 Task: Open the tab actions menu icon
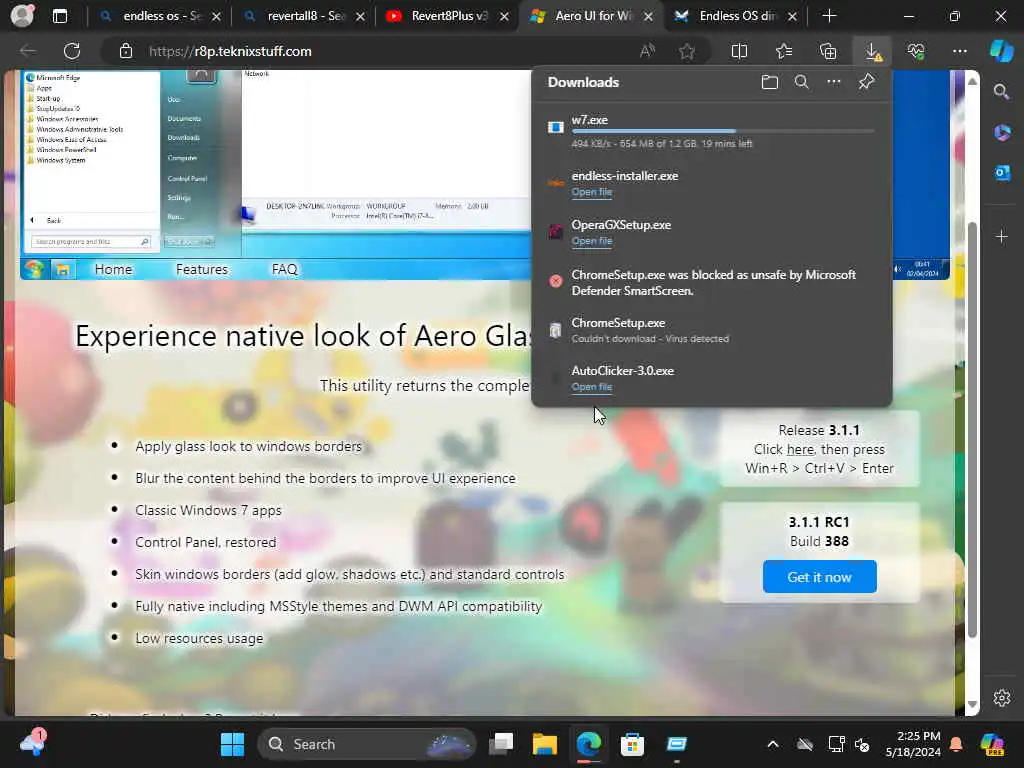click(59, 16)
